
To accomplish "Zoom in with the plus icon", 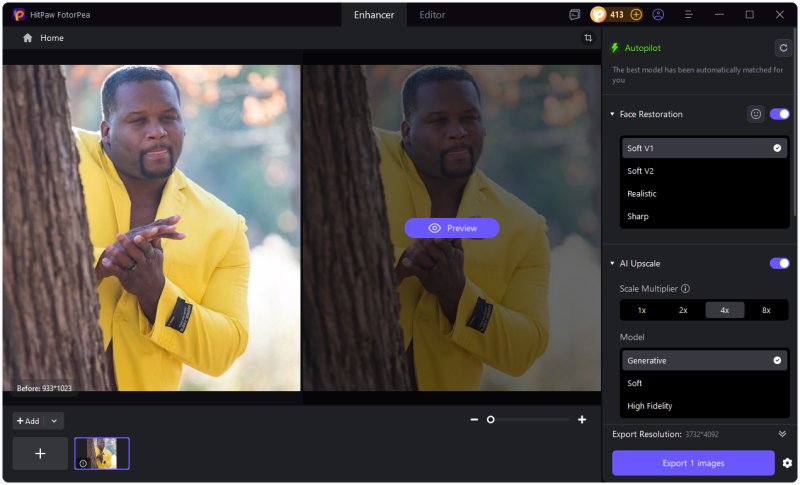I will (x=582, y=420).
